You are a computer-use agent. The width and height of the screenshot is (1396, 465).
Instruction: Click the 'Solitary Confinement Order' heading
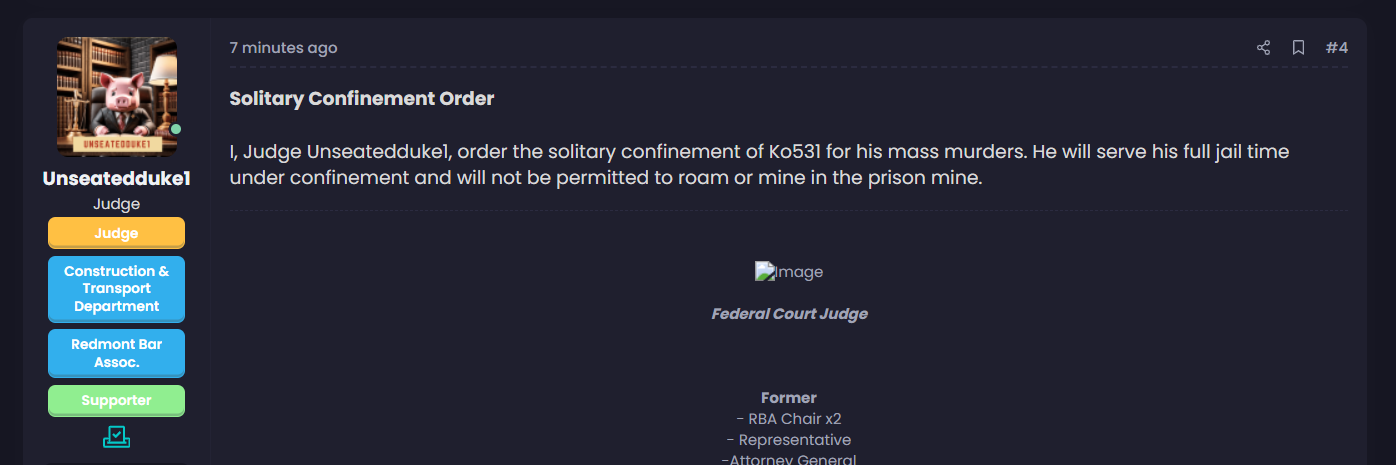tap(362, 99)
